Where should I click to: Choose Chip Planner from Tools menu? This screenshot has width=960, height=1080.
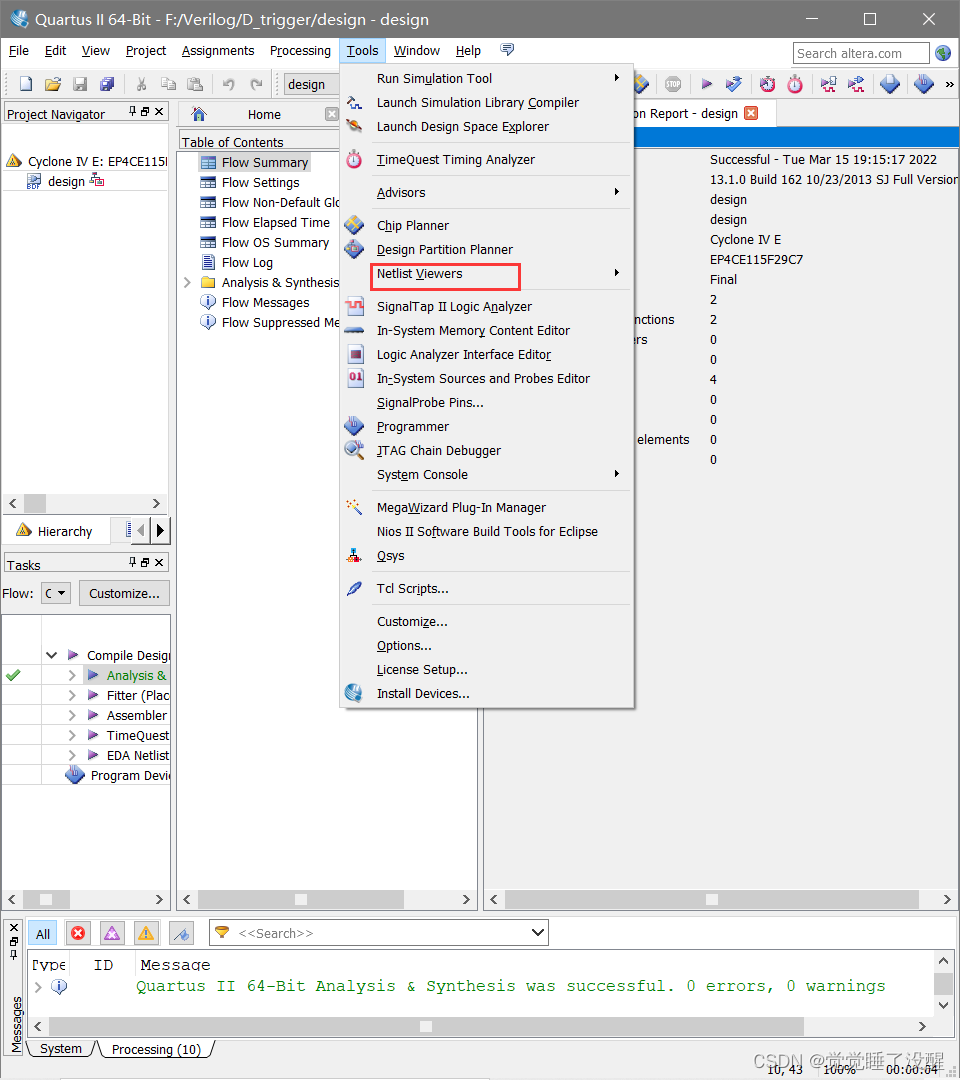[x=487, y=226]
